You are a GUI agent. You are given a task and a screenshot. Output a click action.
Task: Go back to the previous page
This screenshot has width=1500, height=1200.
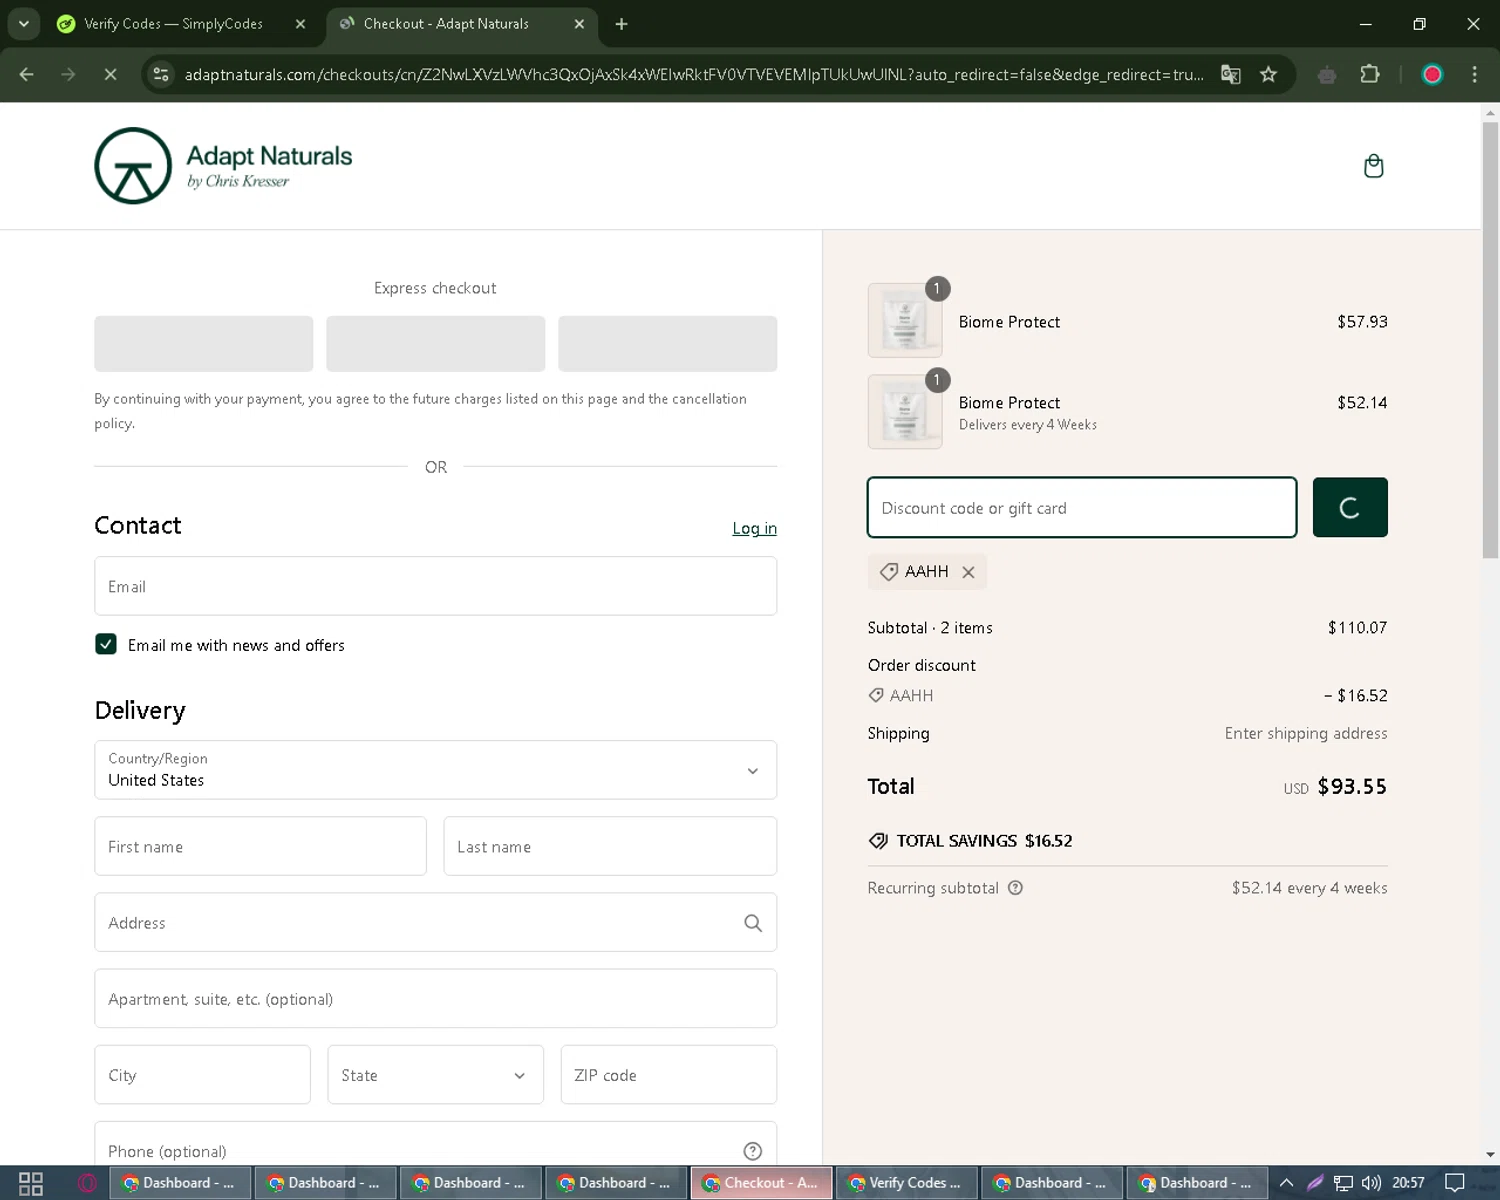[x=27, y=74]
